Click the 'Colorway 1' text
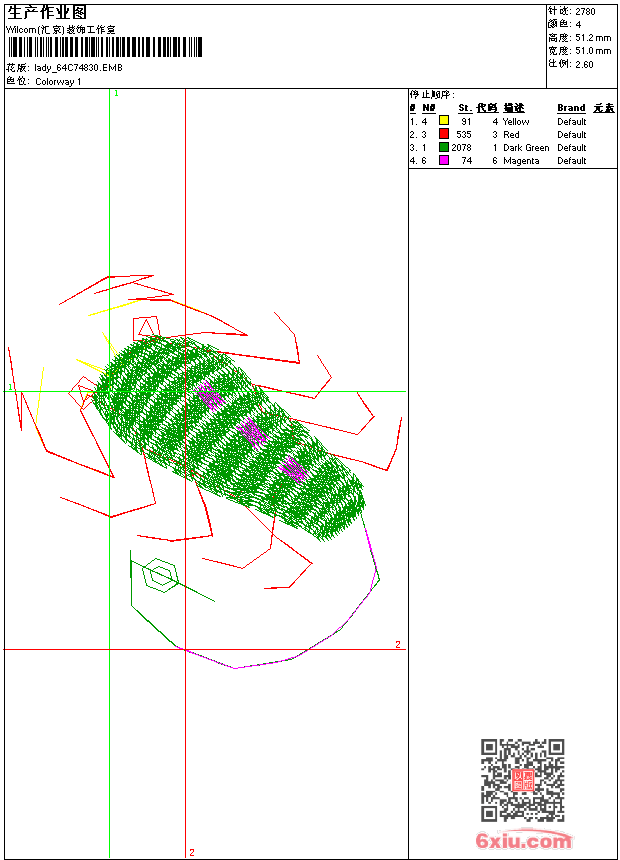The height and width of the screenshot is (860, 620). 58,82
